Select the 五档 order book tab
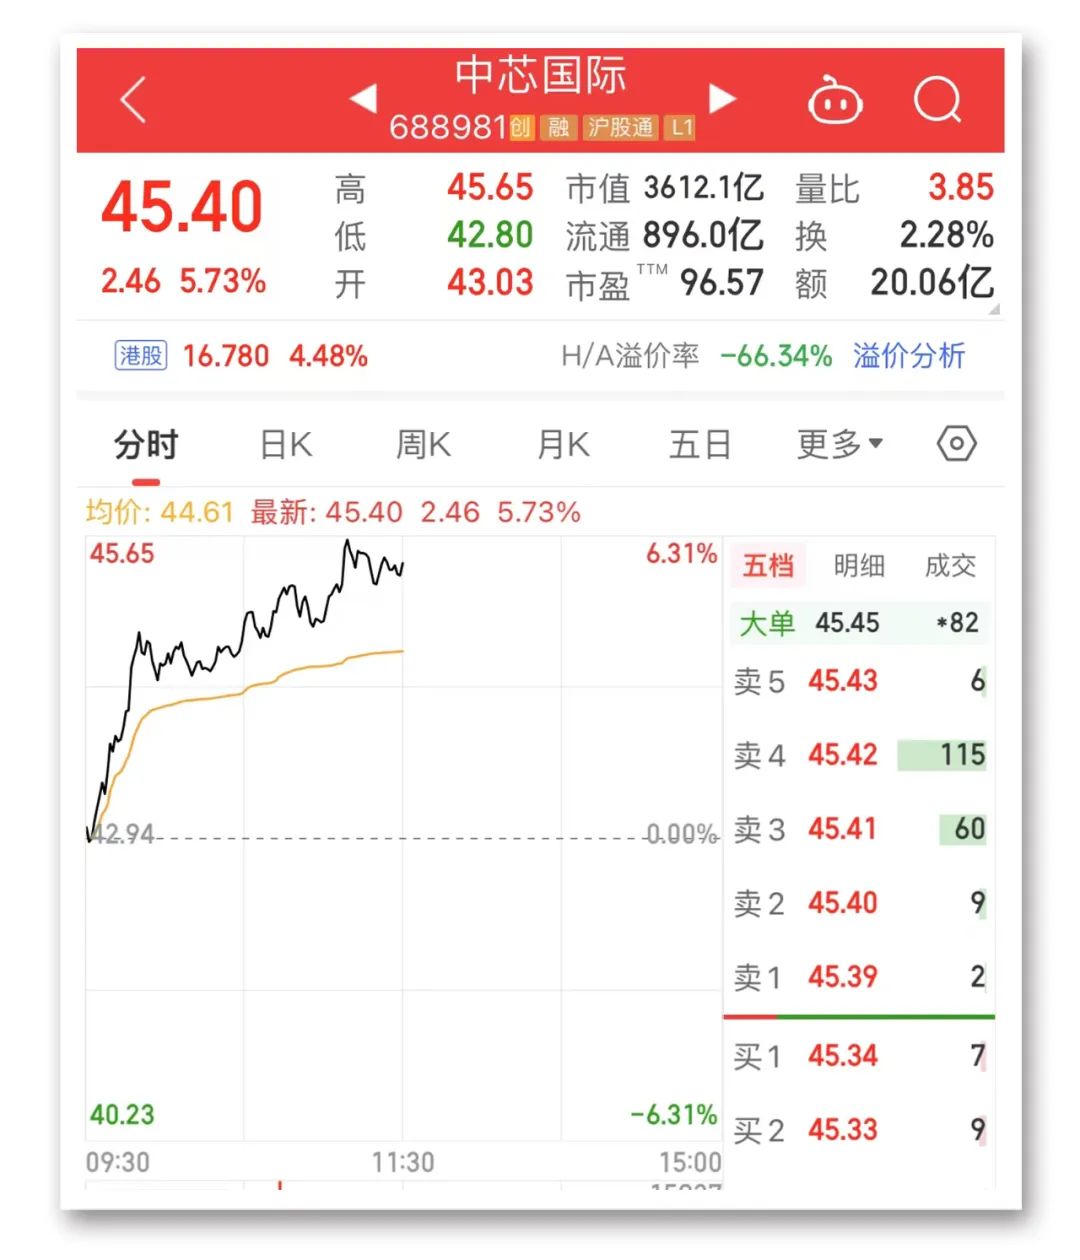This screenshot has height=1260, width=1080. click(x=768, y=566)
